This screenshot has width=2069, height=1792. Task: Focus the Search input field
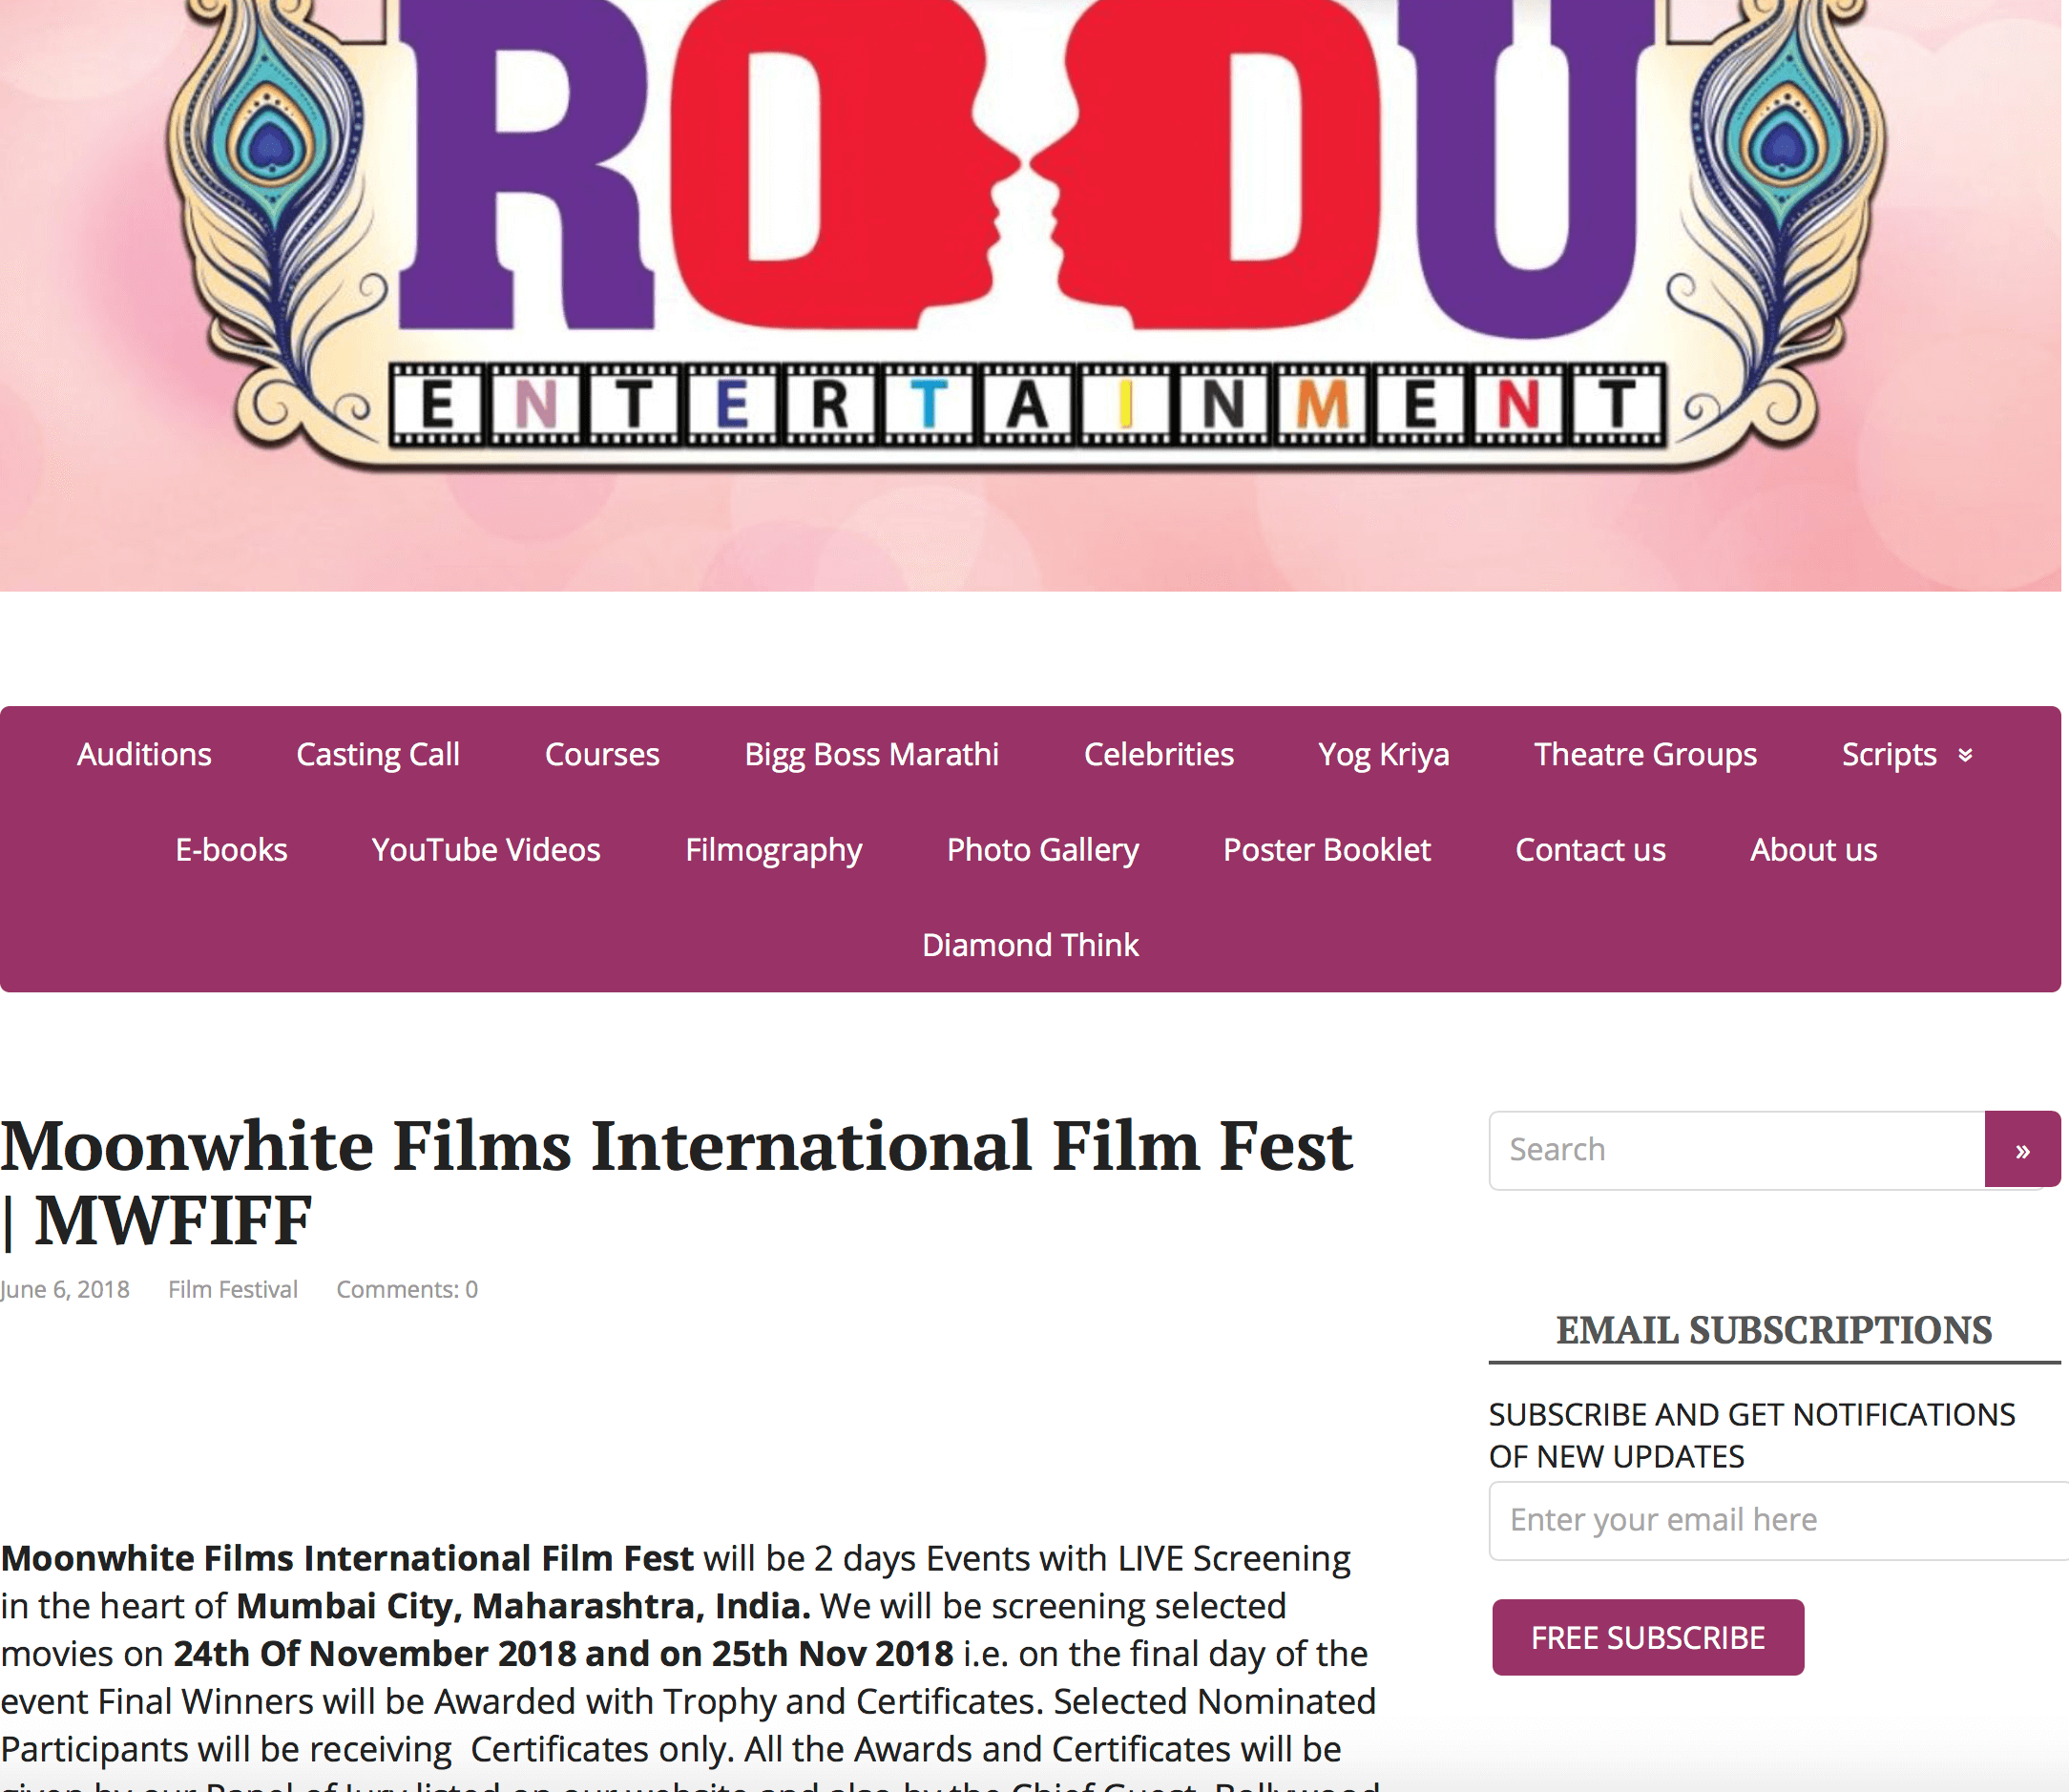tap(1737, 1150)
